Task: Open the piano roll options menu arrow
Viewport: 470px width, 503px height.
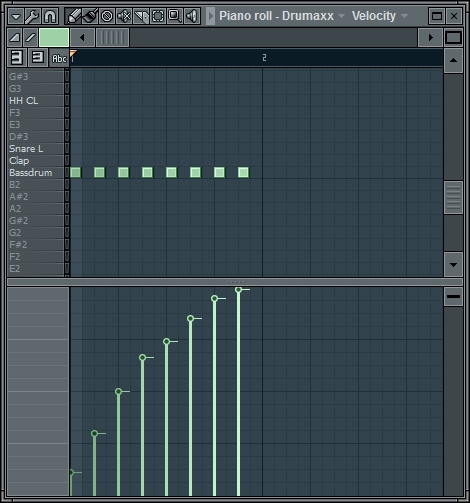Action: pyautogui.click(x=16, y=16)
